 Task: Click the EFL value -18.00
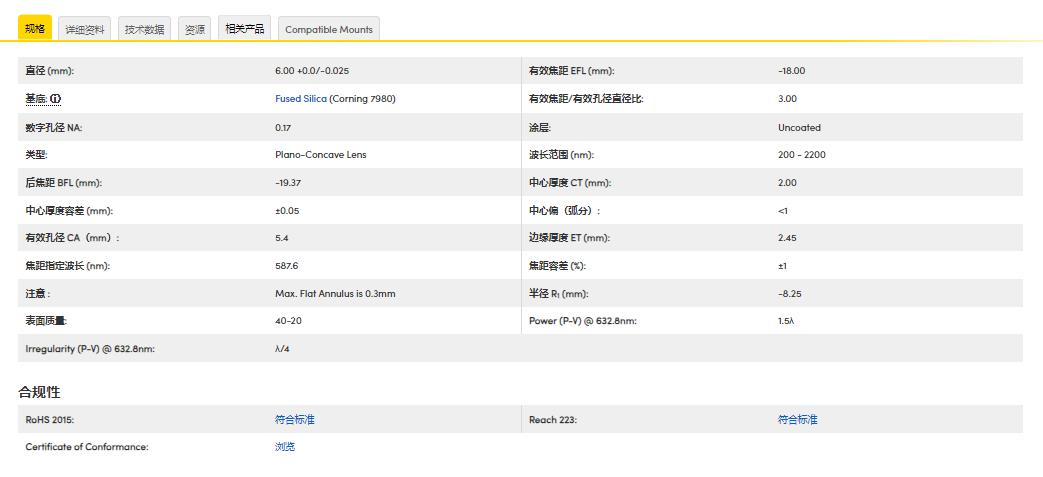791,71
